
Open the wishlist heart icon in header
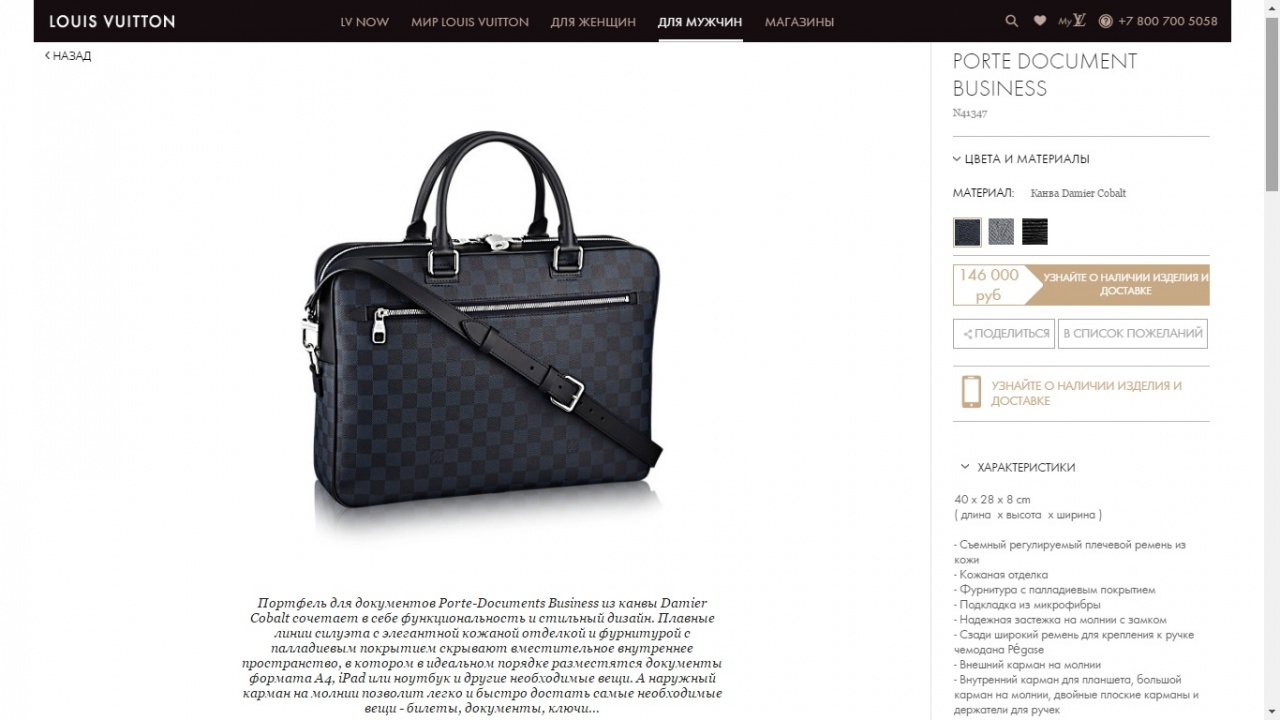1040,21
